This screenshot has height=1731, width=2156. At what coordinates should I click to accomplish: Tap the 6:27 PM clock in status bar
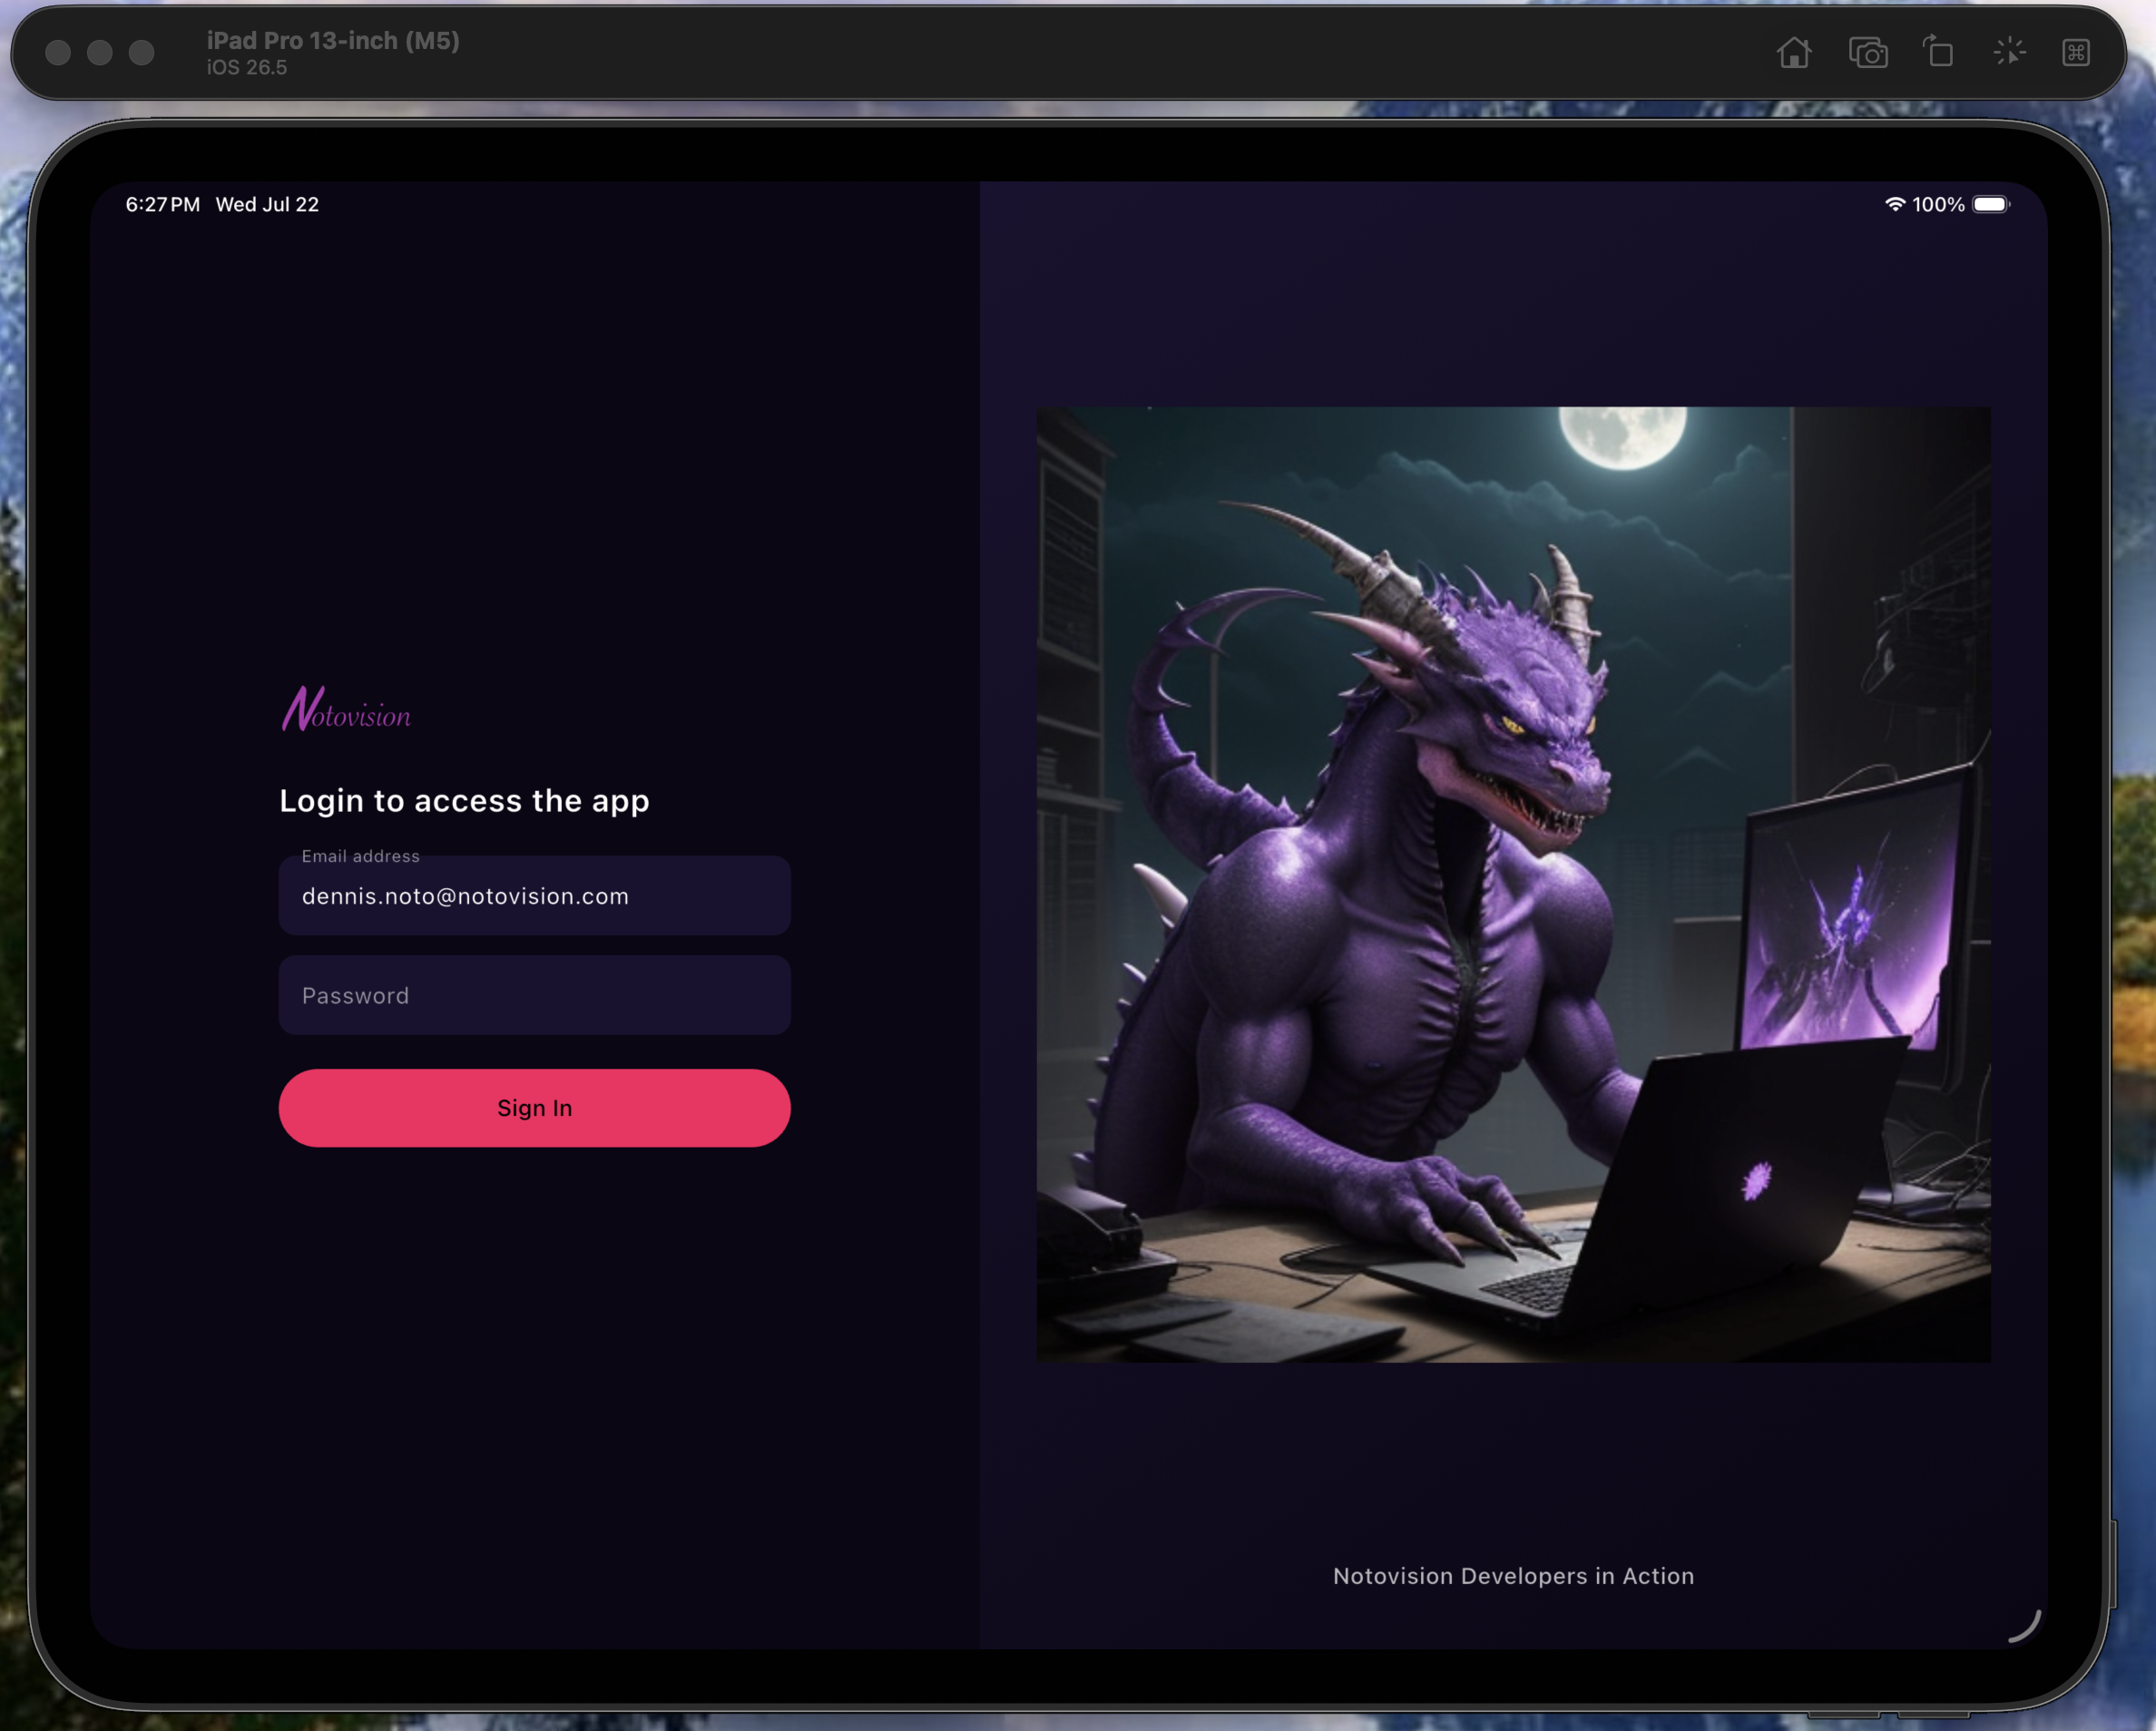coord(162,204)
